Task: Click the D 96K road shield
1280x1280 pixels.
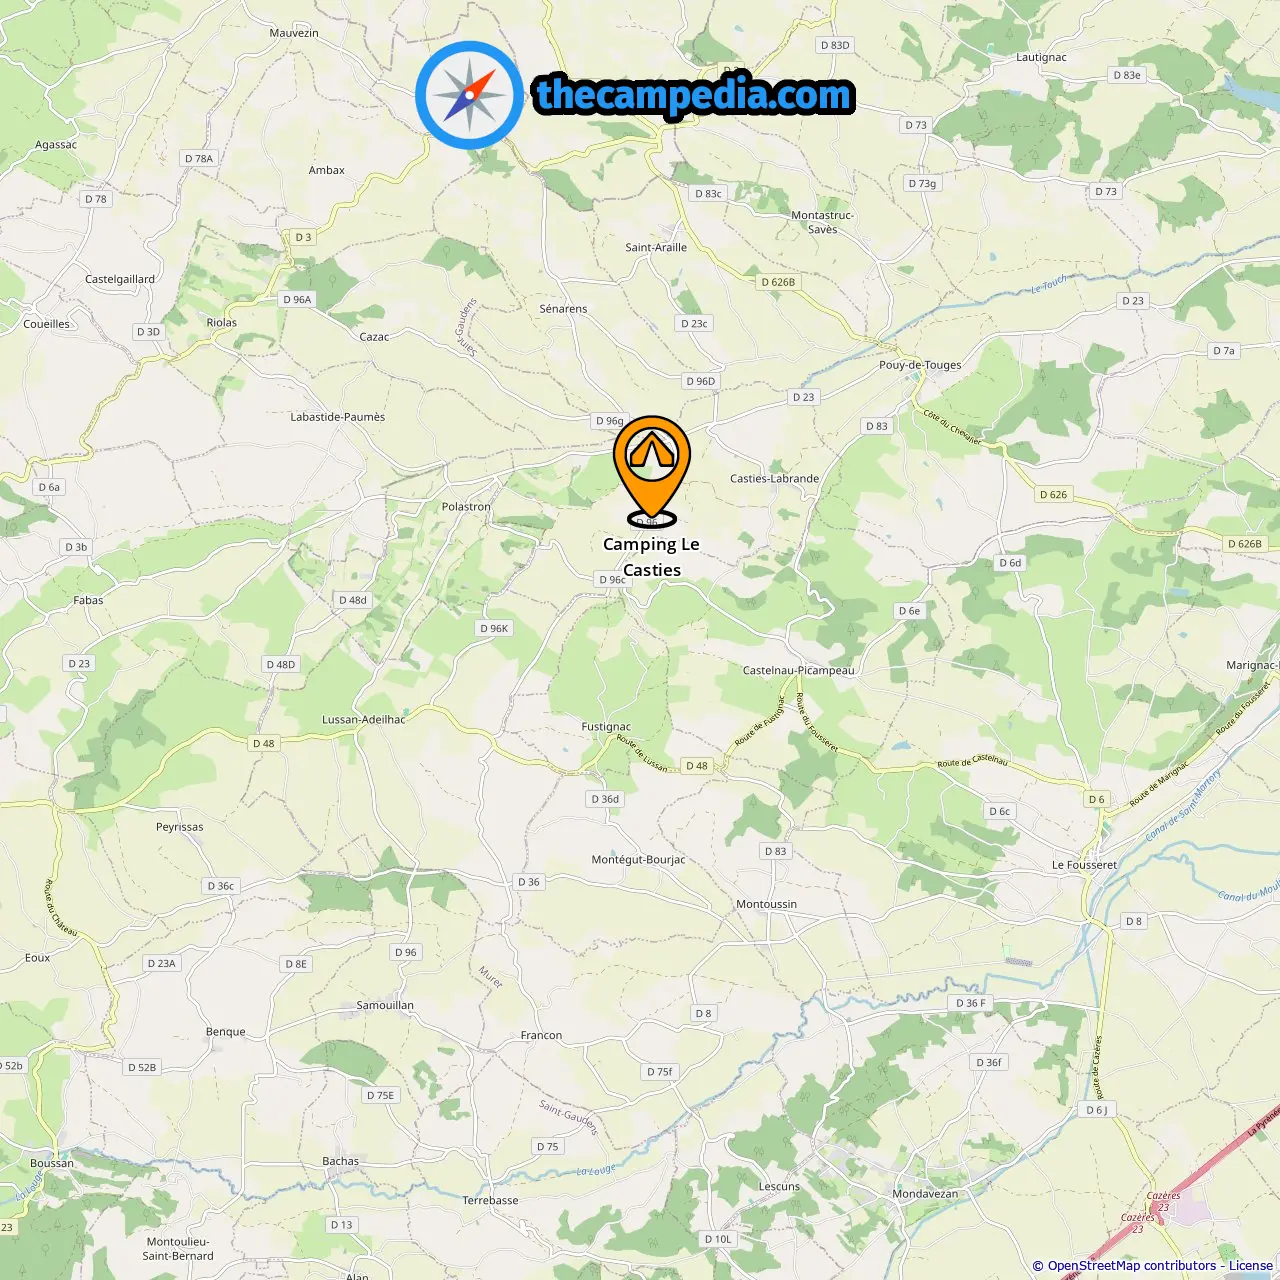Action: [x=494, y=628]
